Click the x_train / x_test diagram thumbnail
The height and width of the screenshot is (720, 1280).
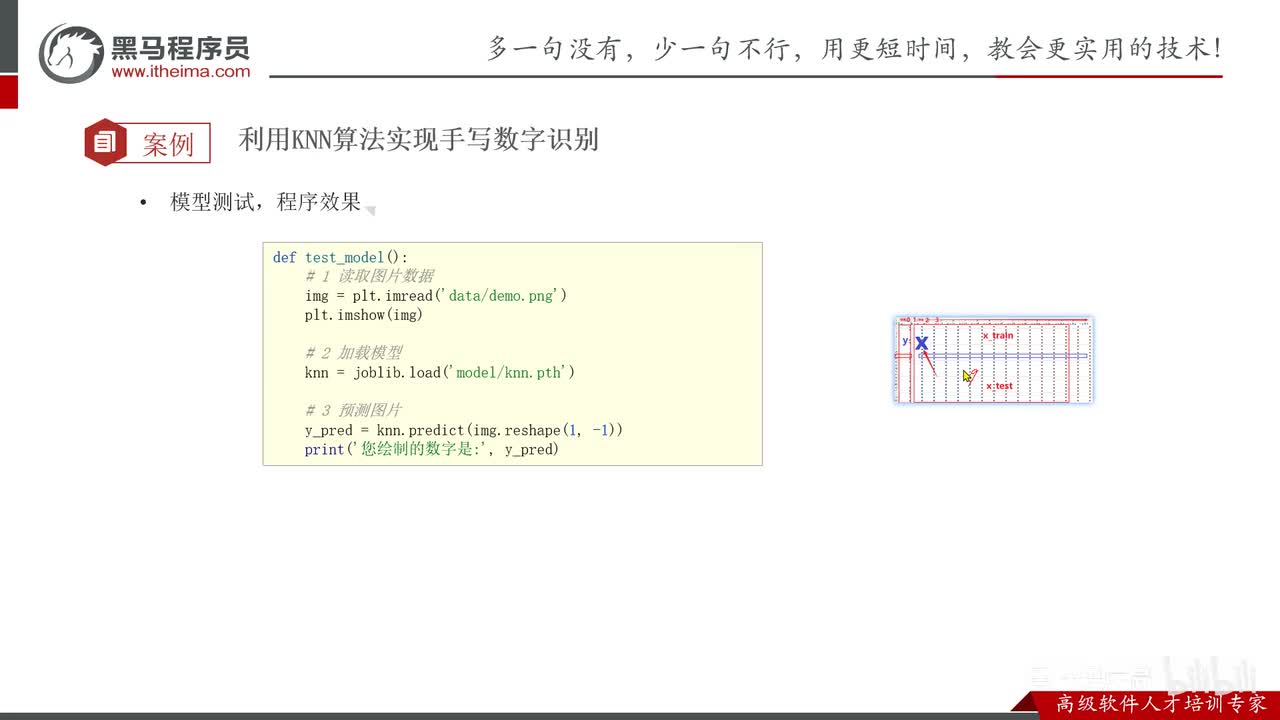pos(993,360)
